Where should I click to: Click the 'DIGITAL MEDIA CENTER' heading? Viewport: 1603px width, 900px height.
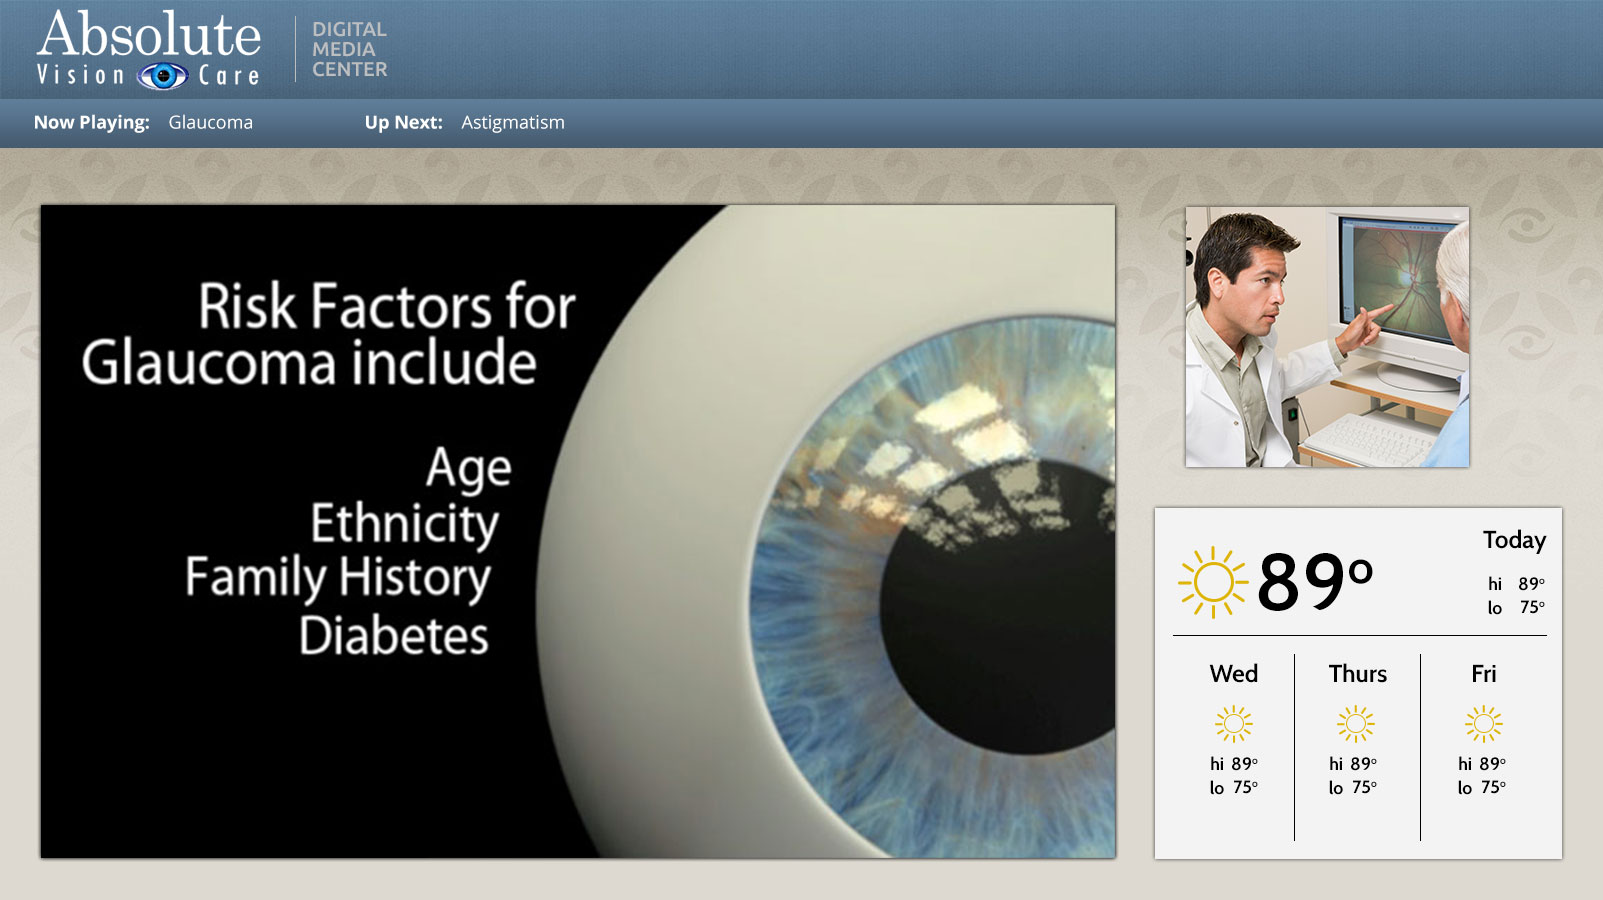pos(349,49)
